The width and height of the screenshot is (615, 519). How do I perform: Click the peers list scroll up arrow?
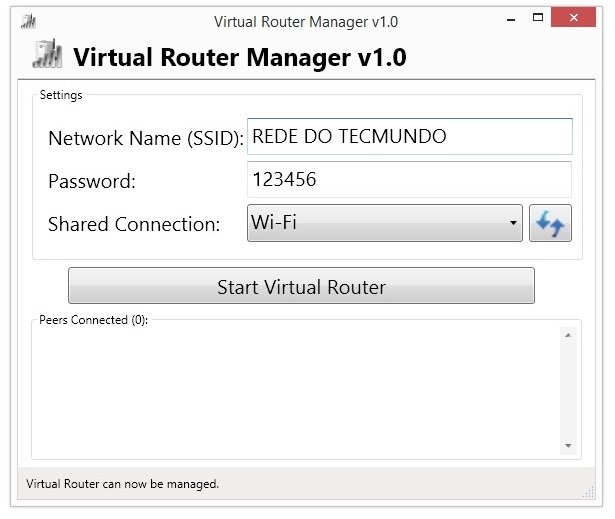(x=568, y=335)
